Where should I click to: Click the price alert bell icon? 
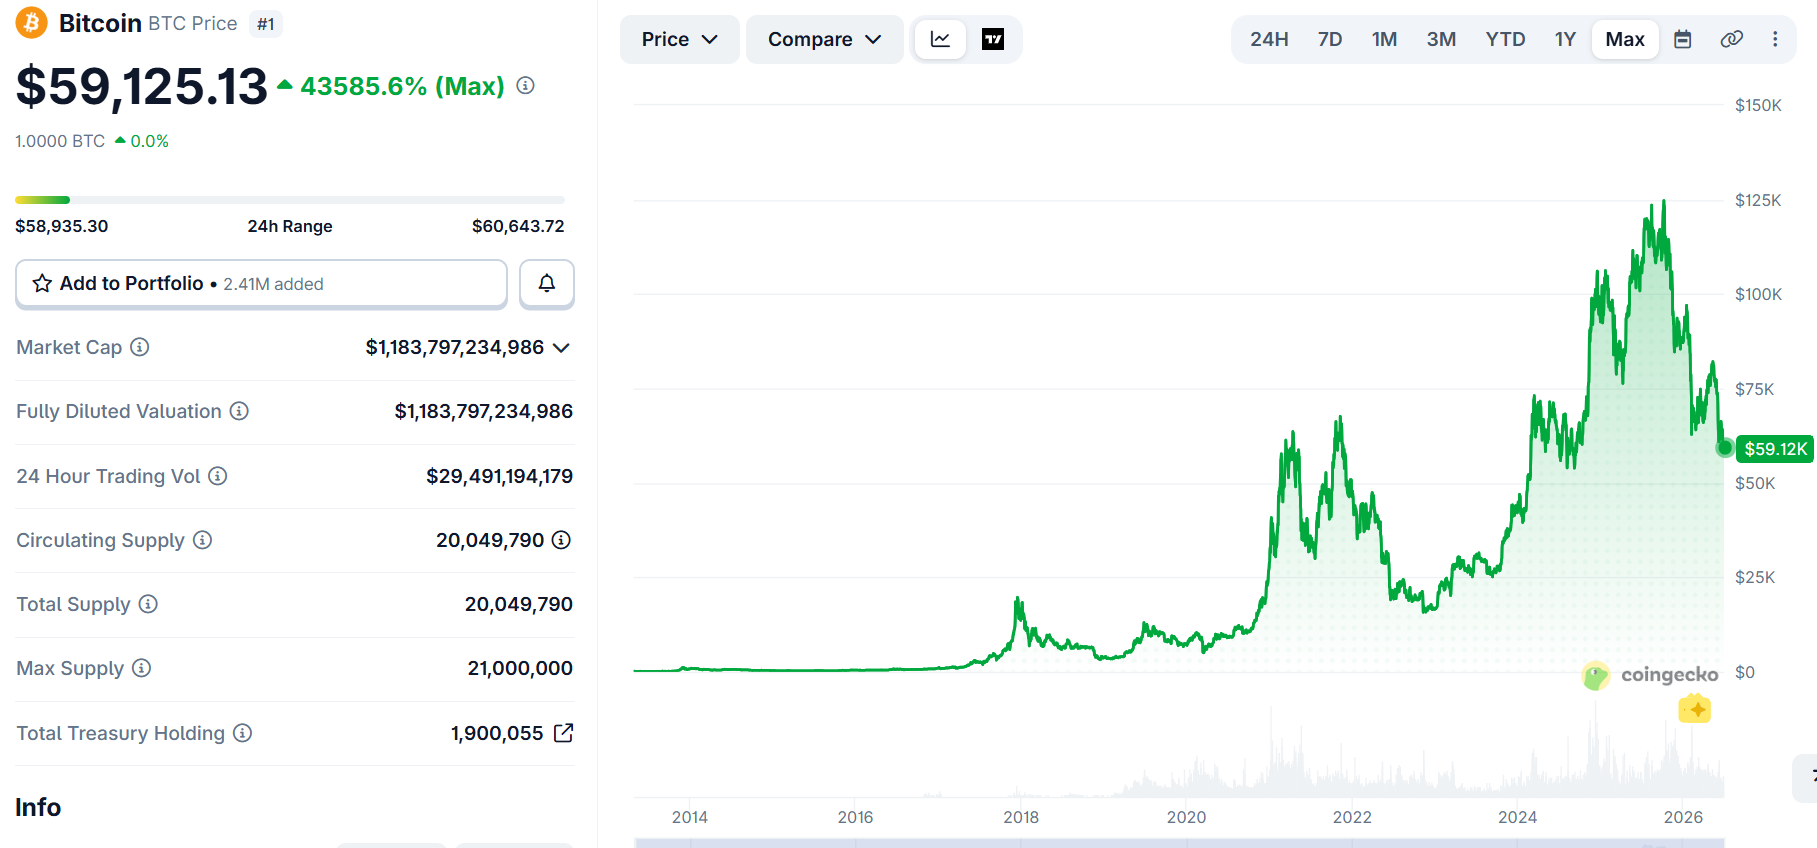tap(547, 284)
